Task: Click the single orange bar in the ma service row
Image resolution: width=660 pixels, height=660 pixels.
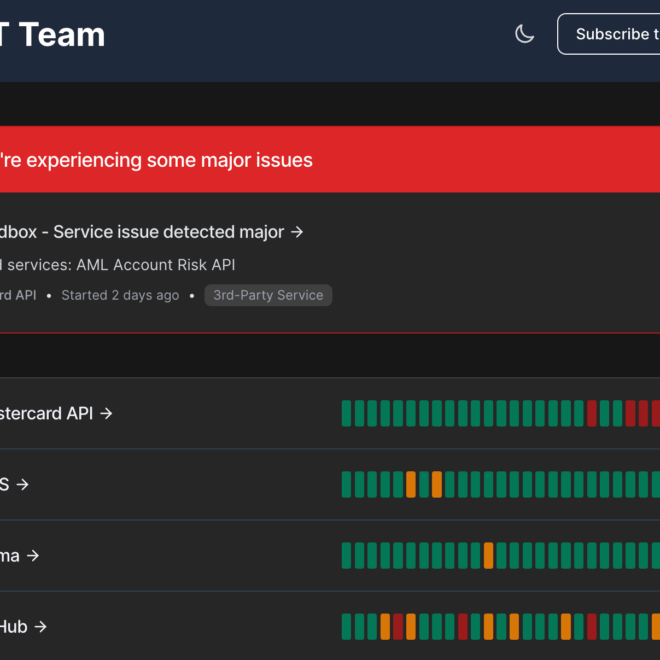Action: [488, 556]
